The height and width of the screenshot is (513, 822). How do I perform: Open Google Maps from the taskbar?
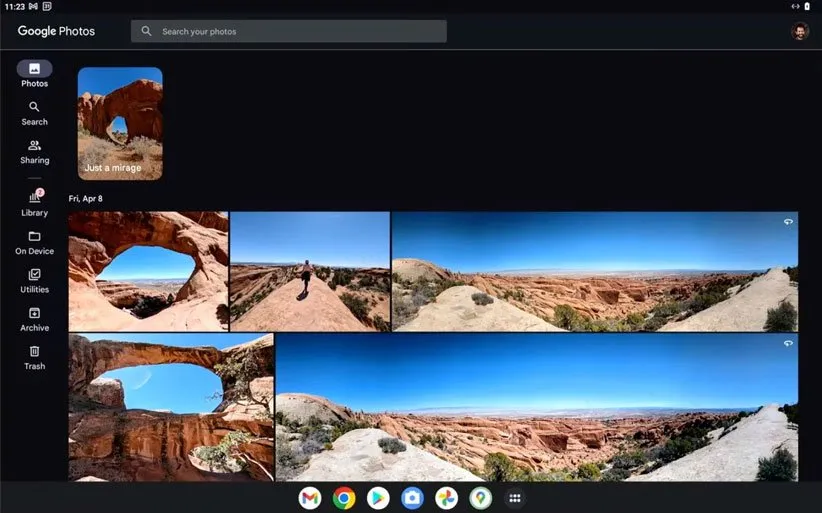[x=481, y=498]
